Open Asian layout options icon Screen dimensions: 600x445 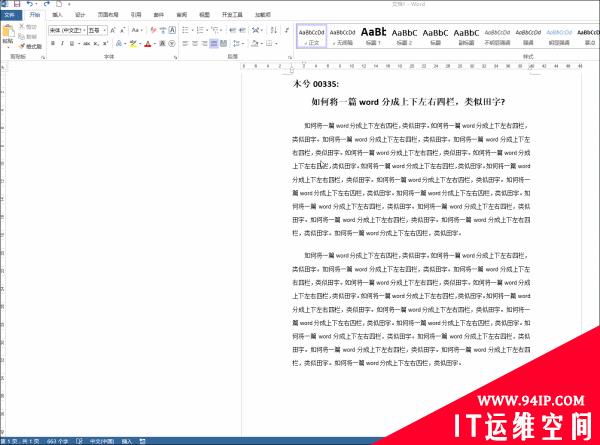point(257,30)
